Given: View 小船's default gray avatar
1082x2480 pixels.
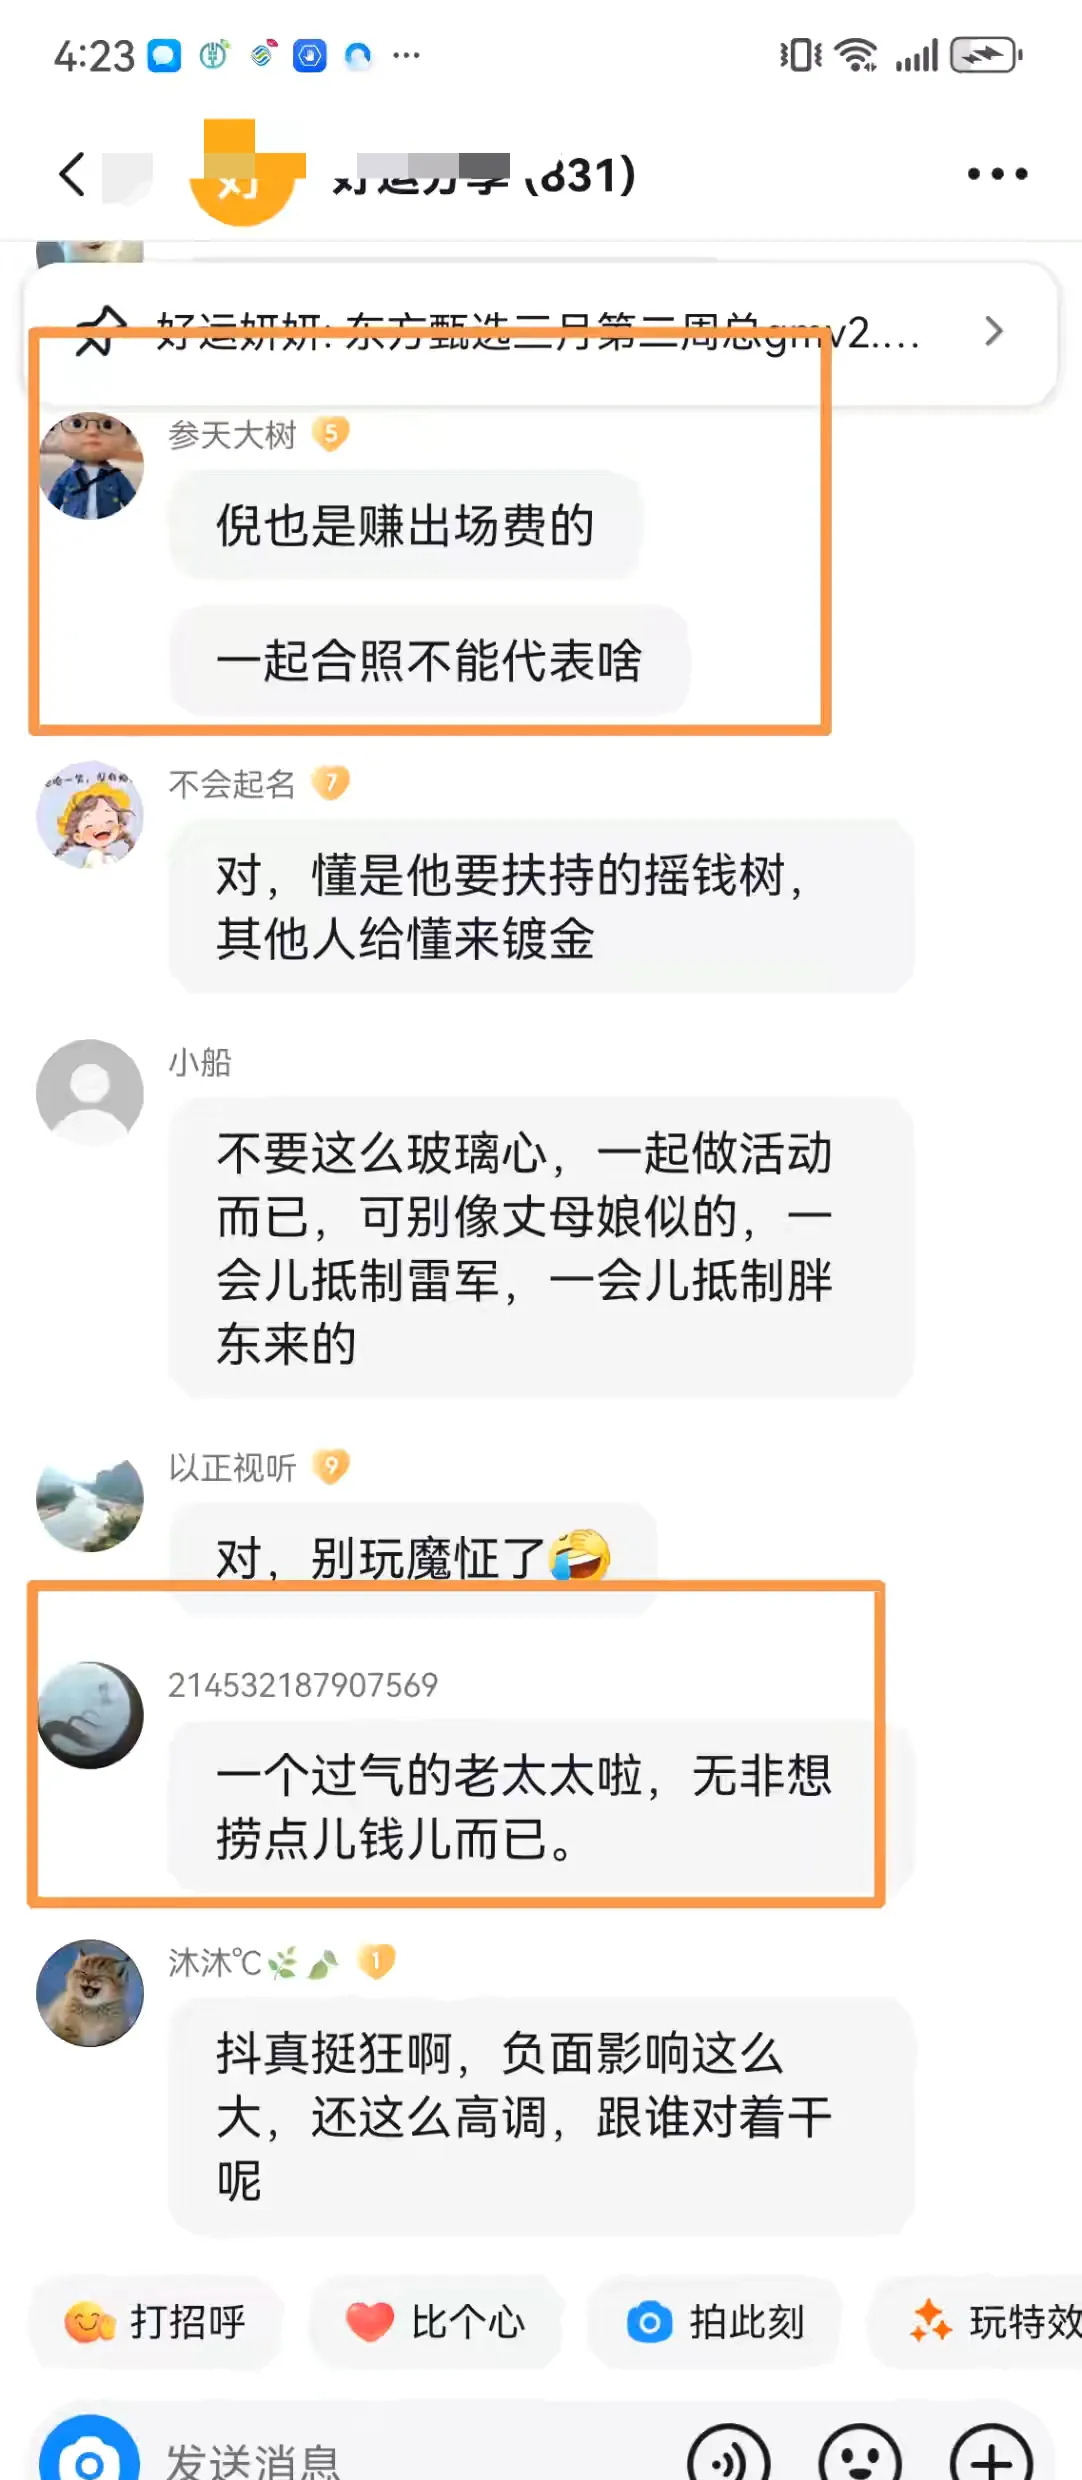Looking at the screenshot, I should (90, 1093).
